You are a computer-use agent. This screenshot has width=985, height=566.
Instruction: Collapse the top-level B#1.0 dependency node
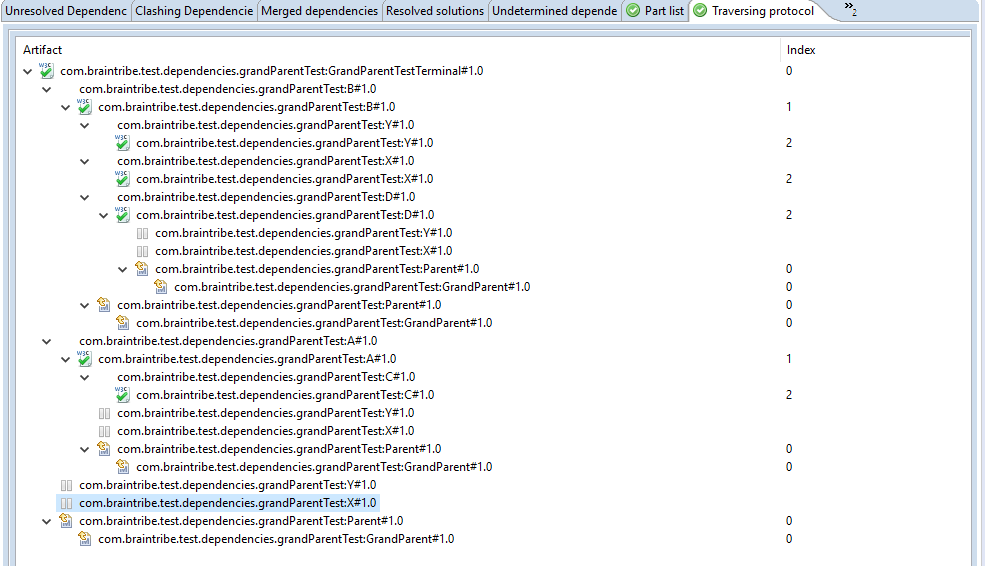(46, 89)
